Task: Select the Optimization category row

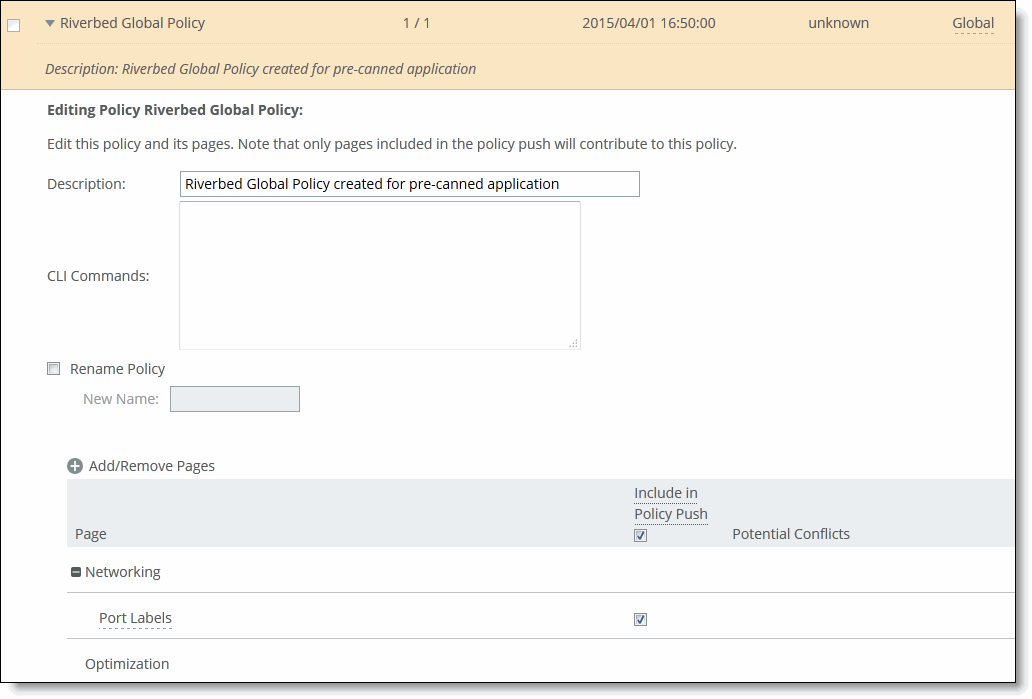Action: (x=127, y=664)
